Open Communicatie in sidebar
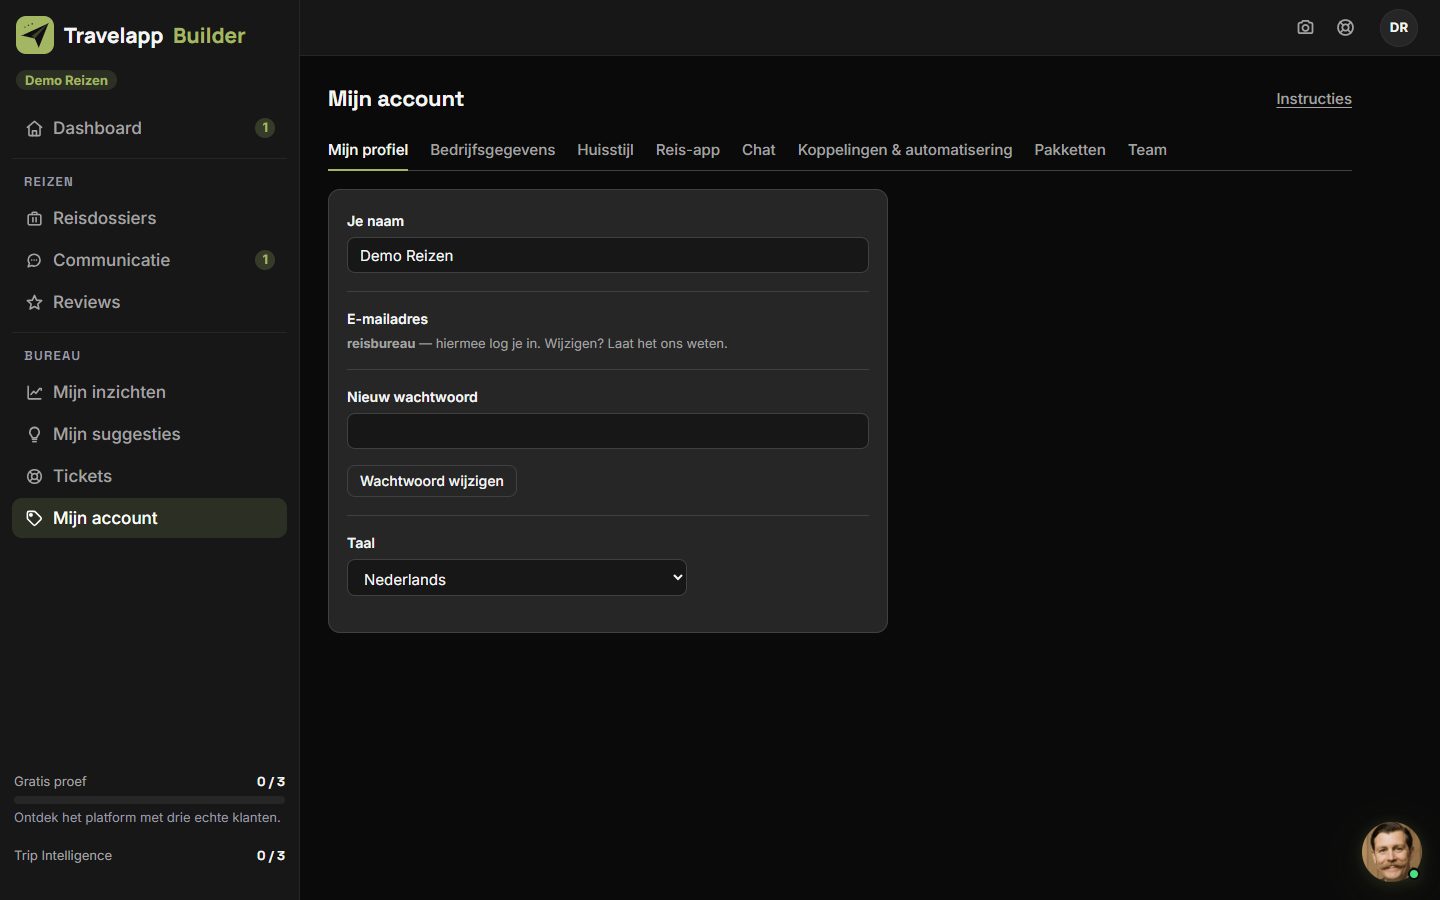This screenshot has width=1440, height=900. point(149,260)
